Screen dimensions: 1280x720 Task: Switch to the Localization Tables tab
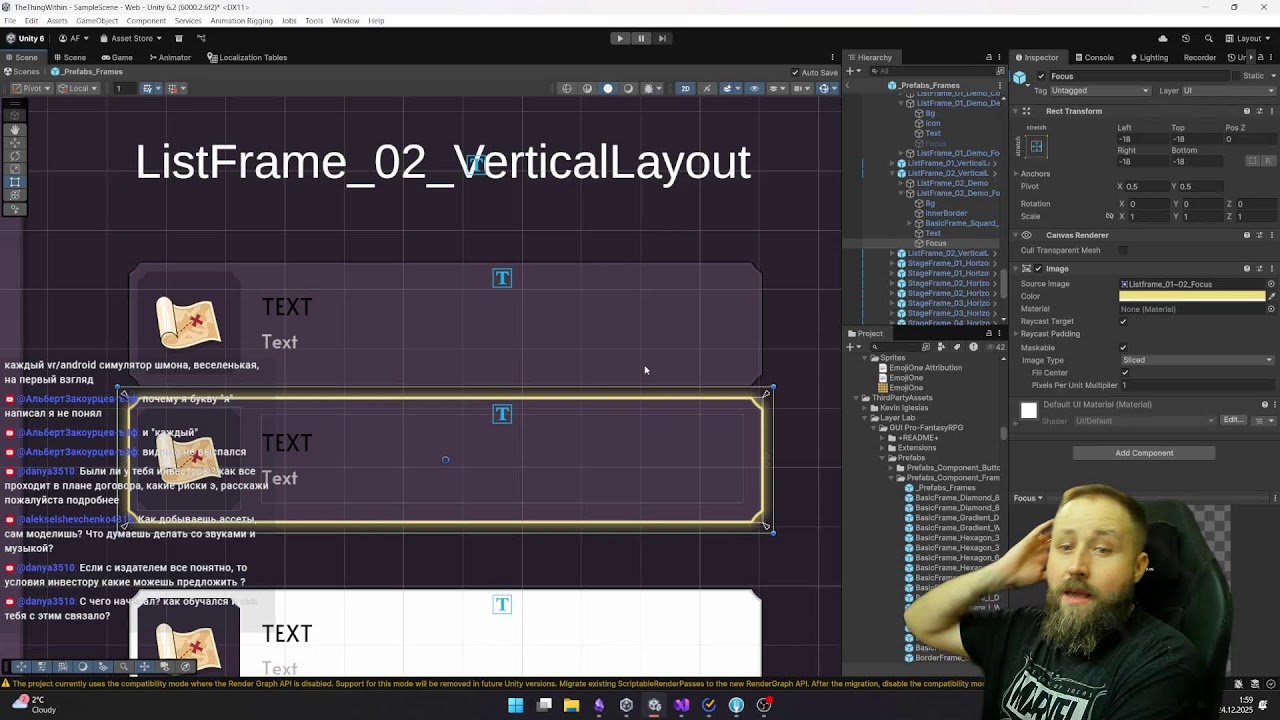pos(247,57)
